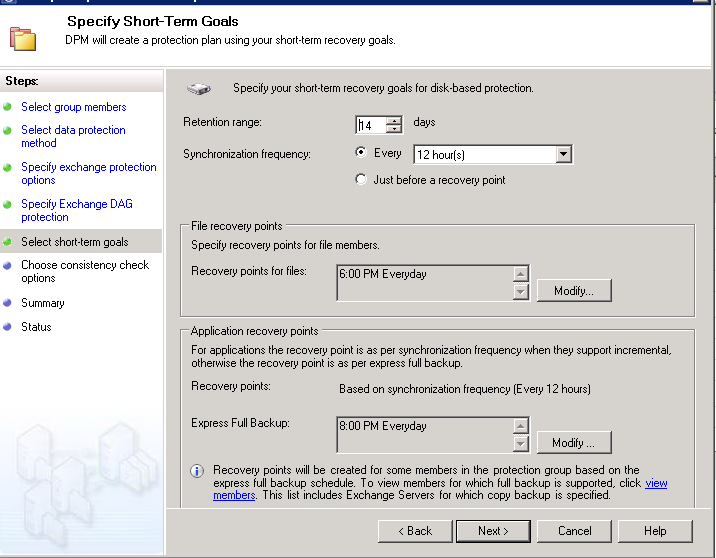Screen dimensions: 716x558
Task: Go to Select data protection method step
Action: point(73,136)
